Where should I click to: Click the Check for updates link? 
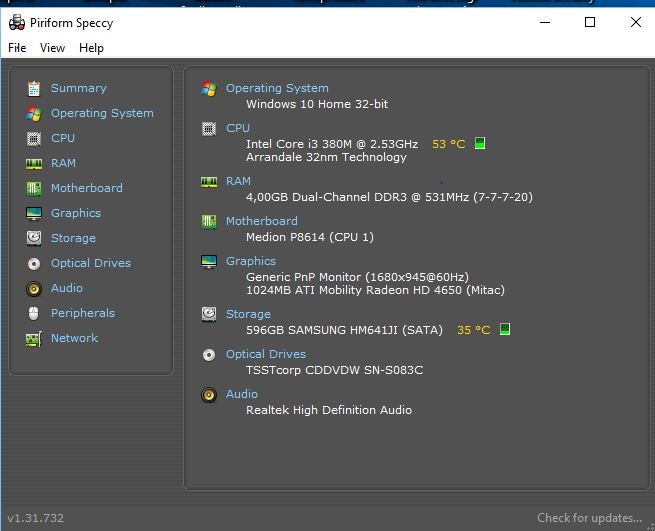point(589,518)
